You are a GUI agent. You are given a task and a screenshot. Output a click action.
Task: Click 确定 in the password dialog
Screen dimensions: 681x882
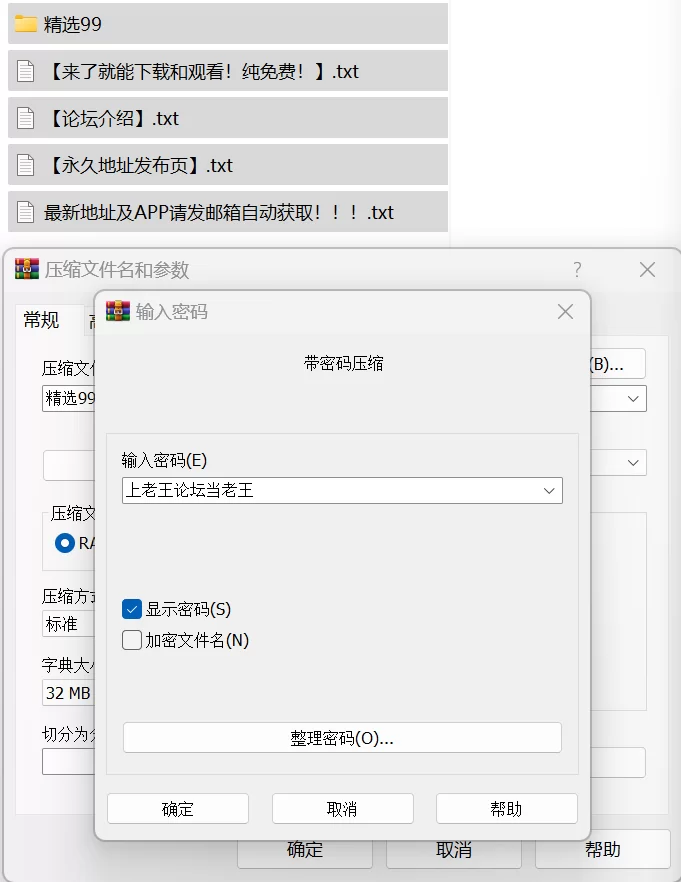click(x=177, y=809)
